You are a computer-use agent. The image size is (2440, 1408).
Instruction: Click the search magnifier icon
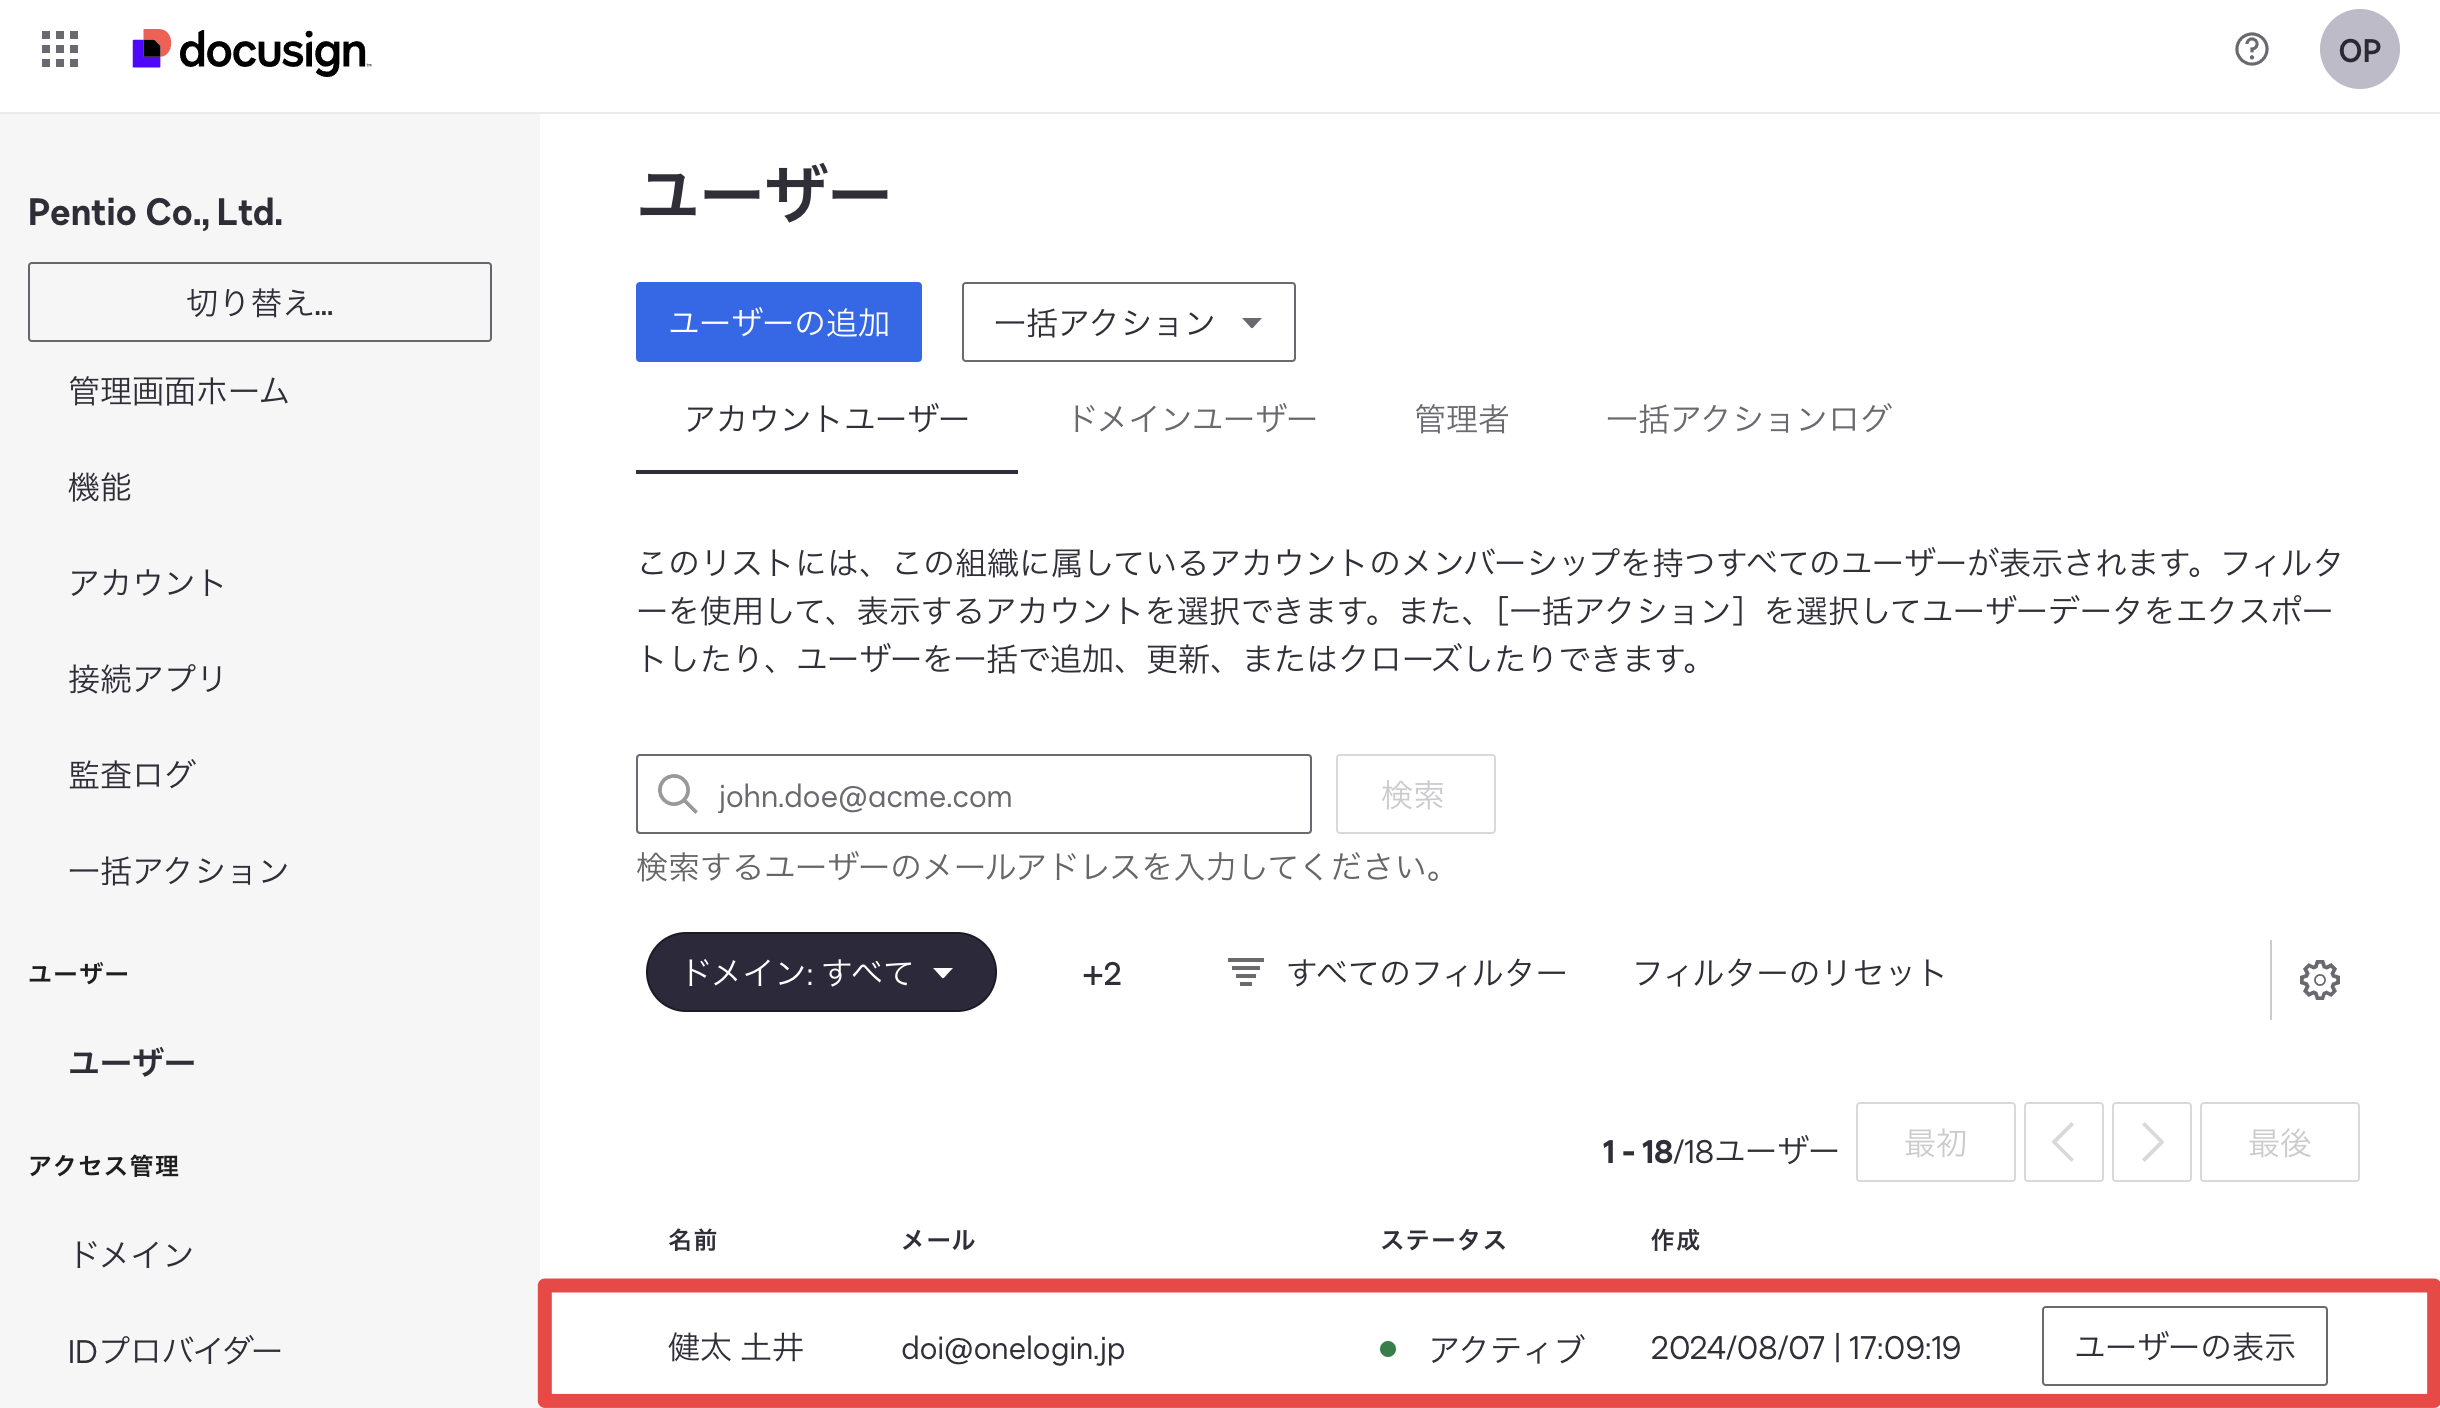pos(677,794)
